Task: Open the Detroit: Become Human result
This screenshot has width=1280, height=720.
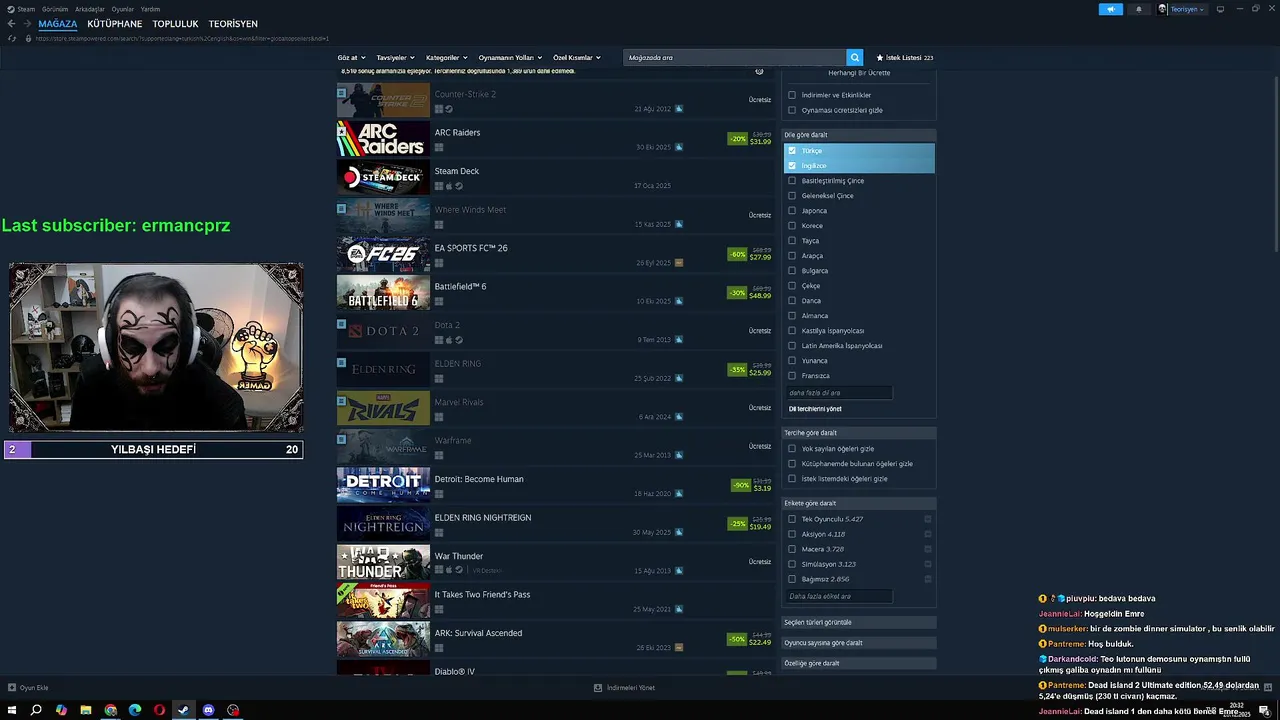Action: tap(555, 485)
